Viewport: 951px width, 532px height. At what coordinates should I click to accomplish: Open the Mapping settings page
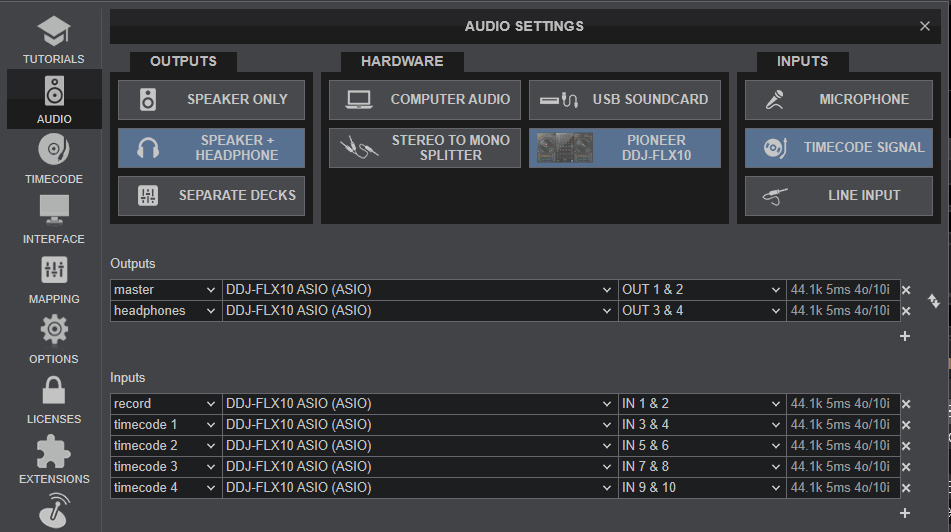[x=54, y=280]
